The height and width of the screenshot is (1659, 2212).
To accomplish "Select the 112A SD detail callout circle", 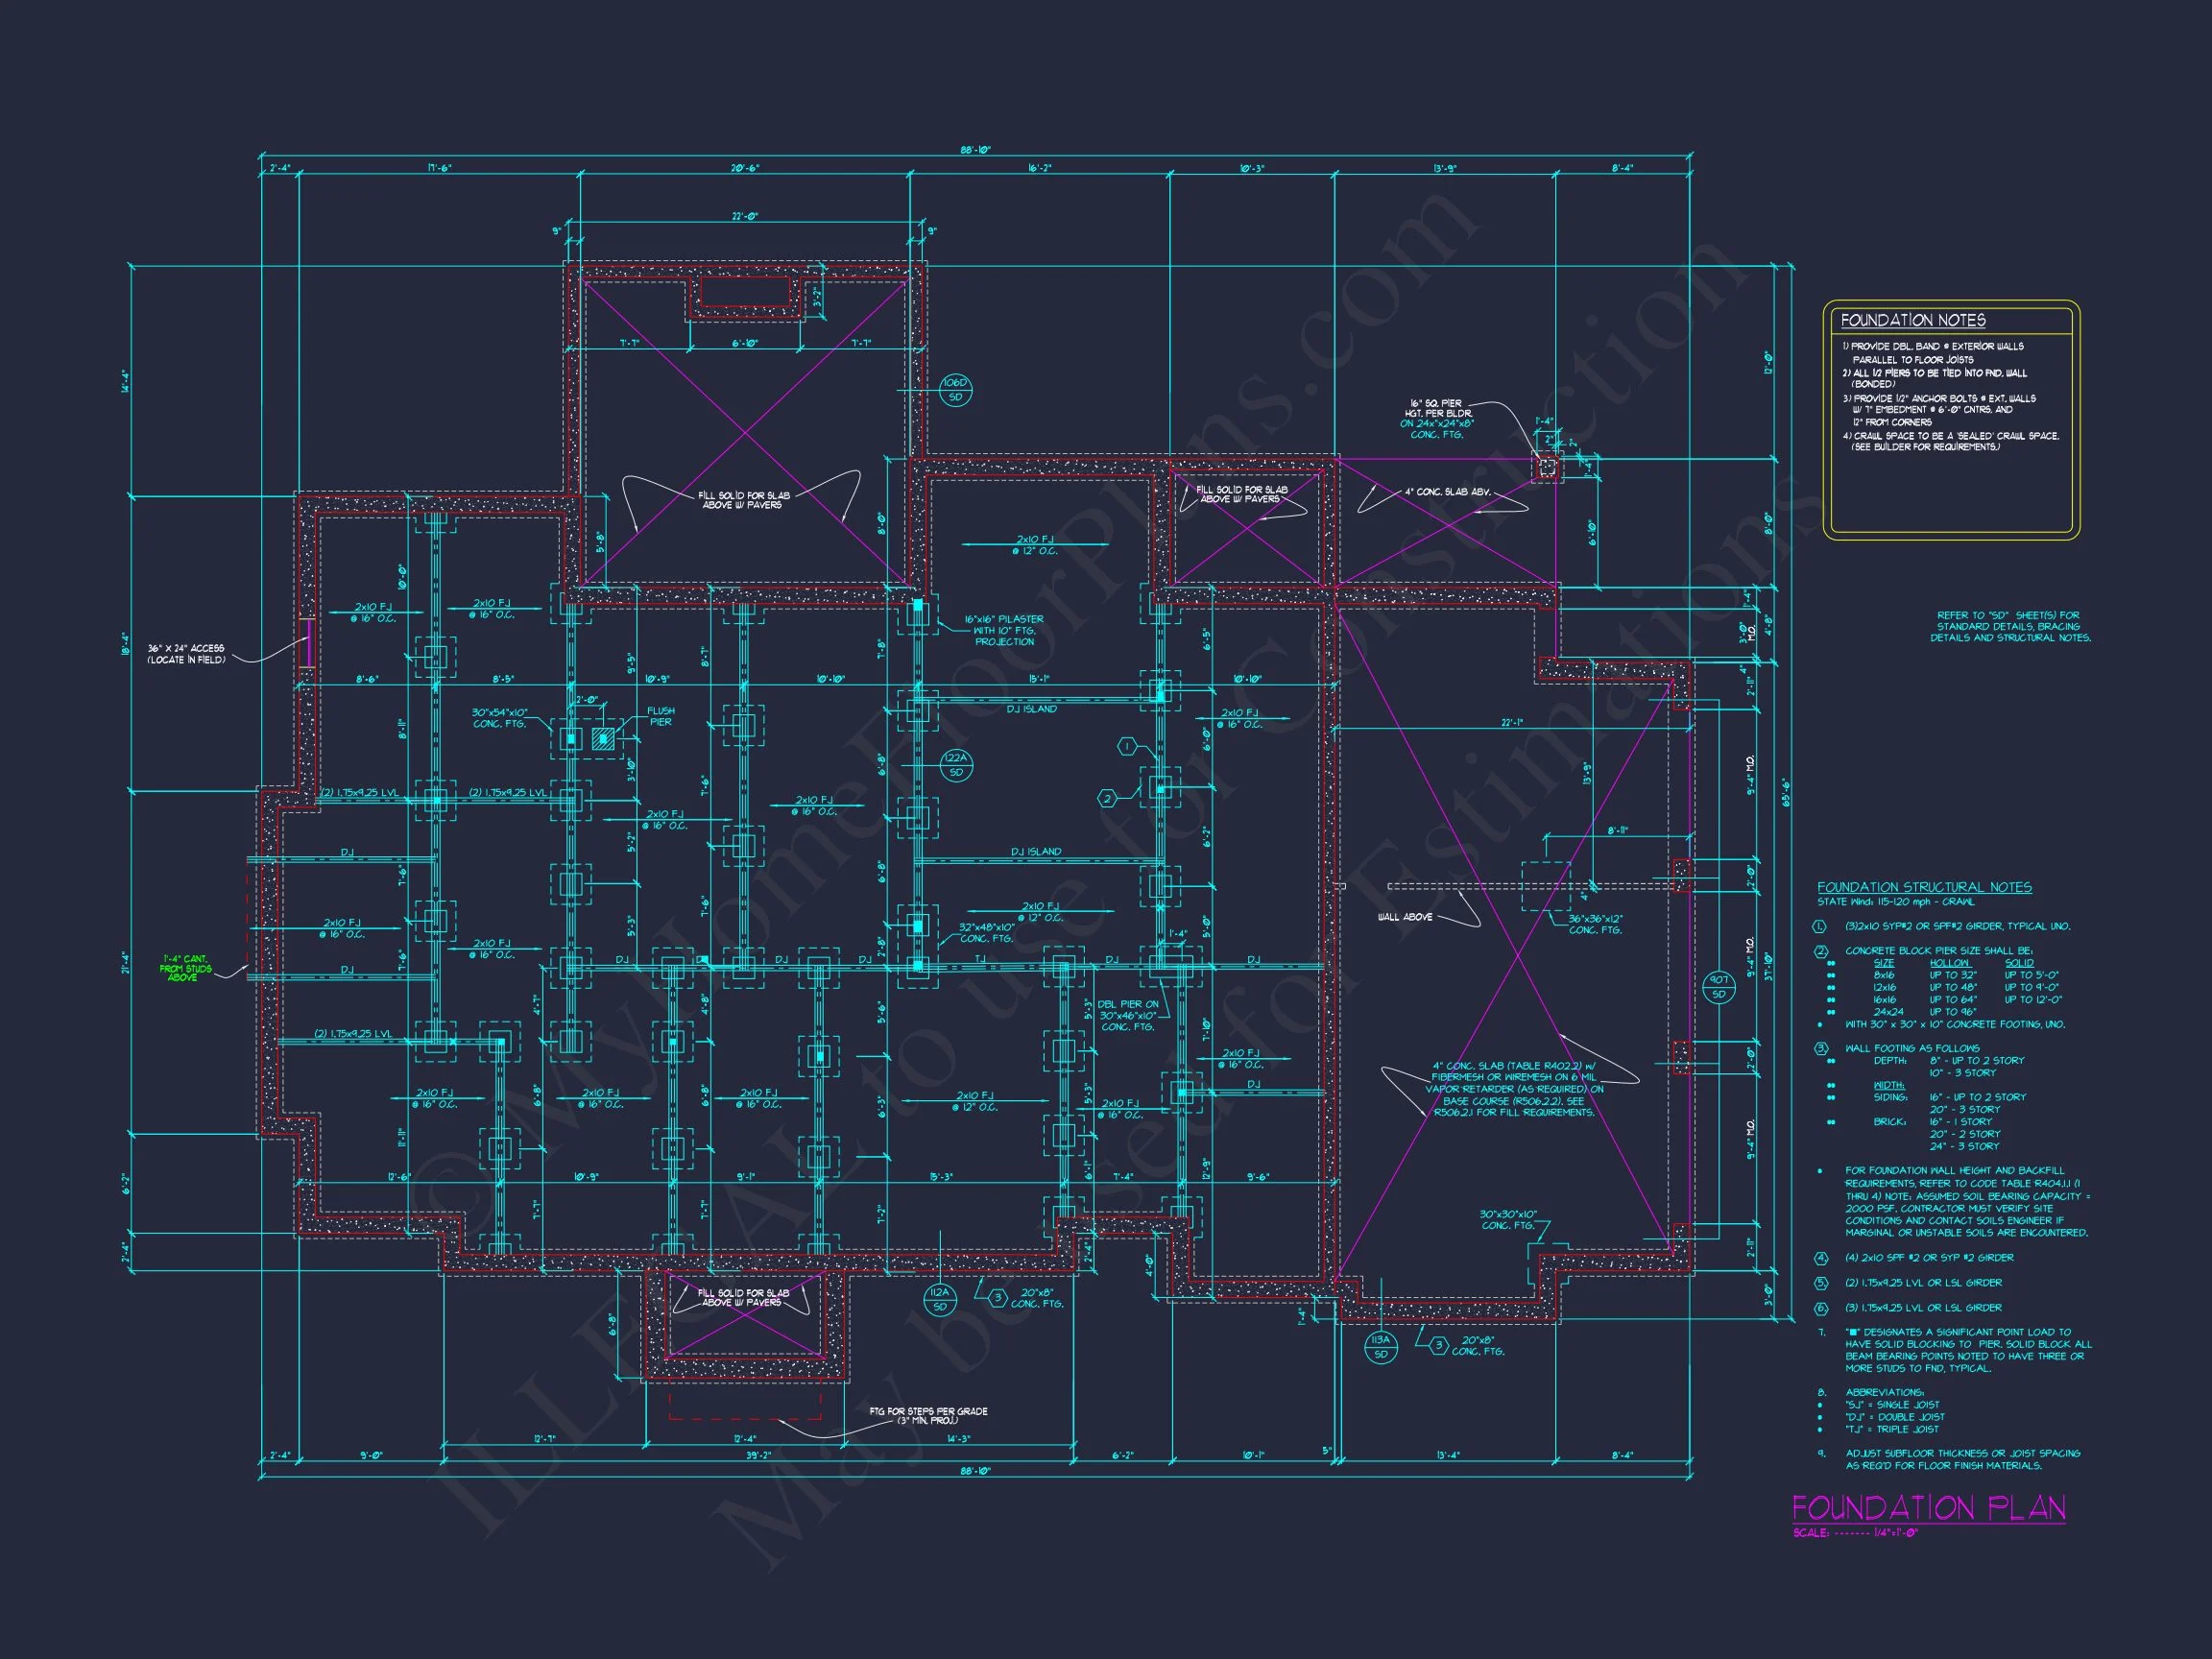I will [939, 1300].
